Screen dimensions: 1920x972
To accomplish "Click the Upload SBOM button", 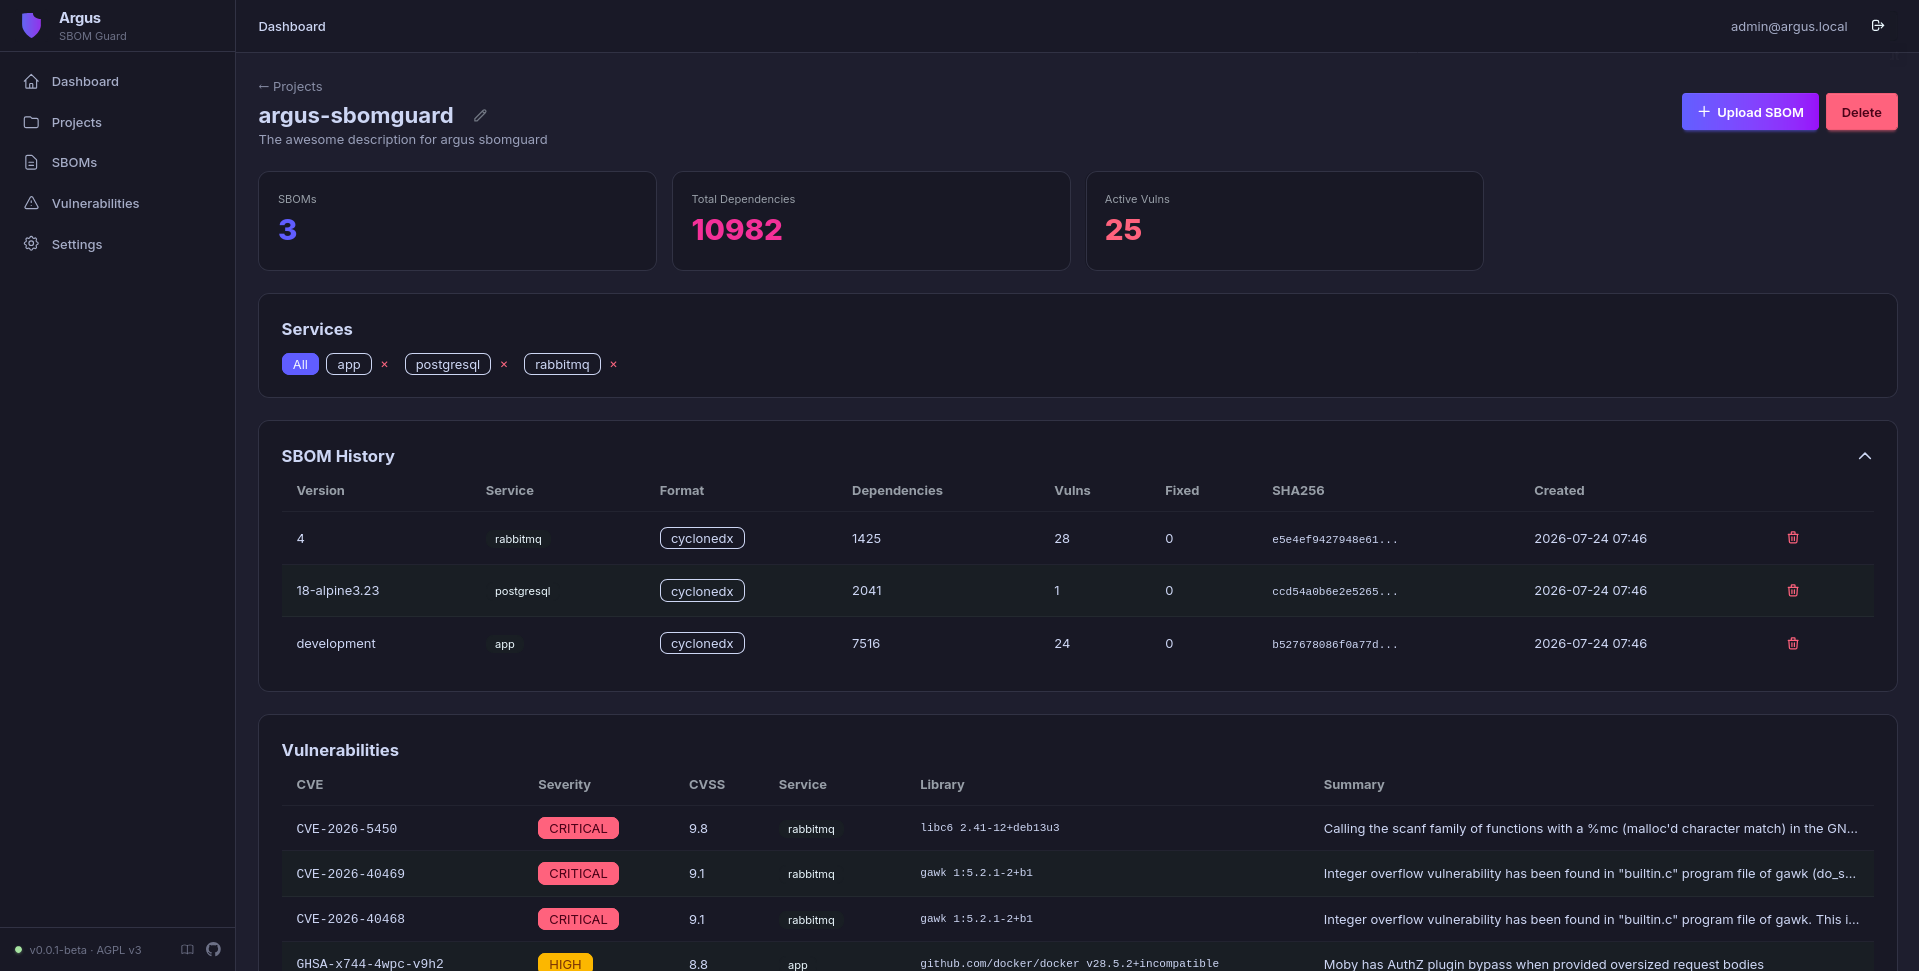I will pos(1750,112).
